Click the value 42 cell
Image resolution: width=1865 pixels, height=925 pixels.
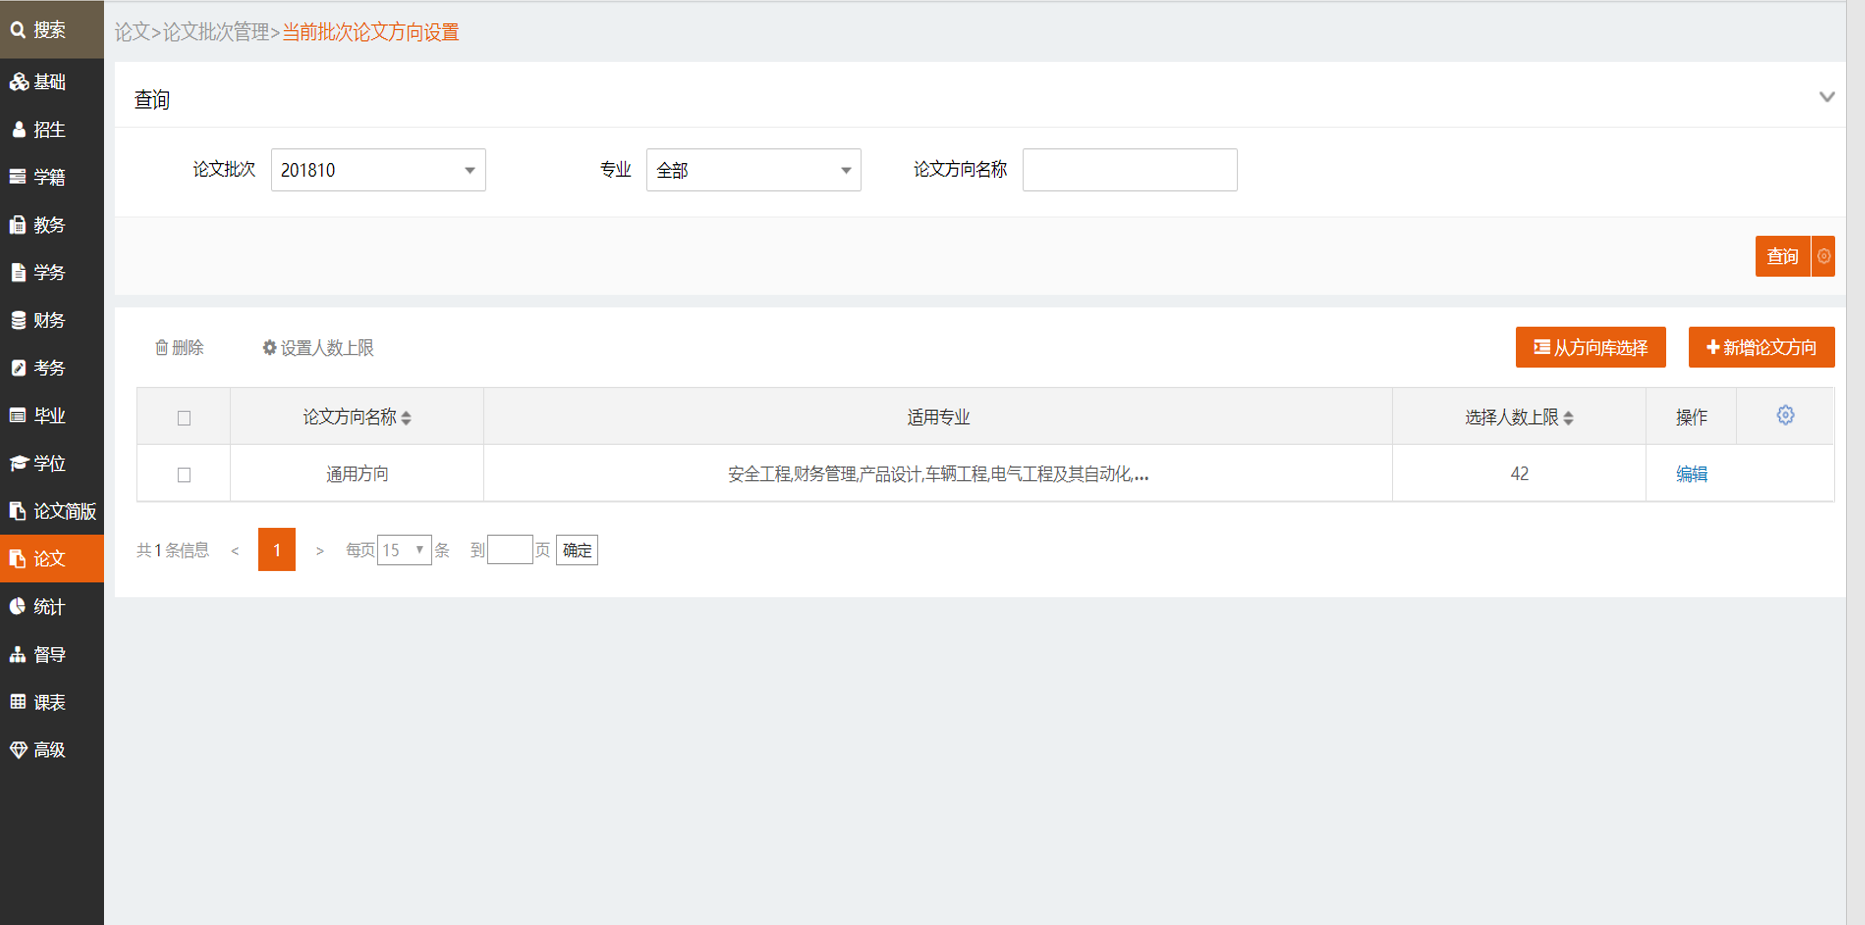pyautogui.click(x=1519, y=474)
